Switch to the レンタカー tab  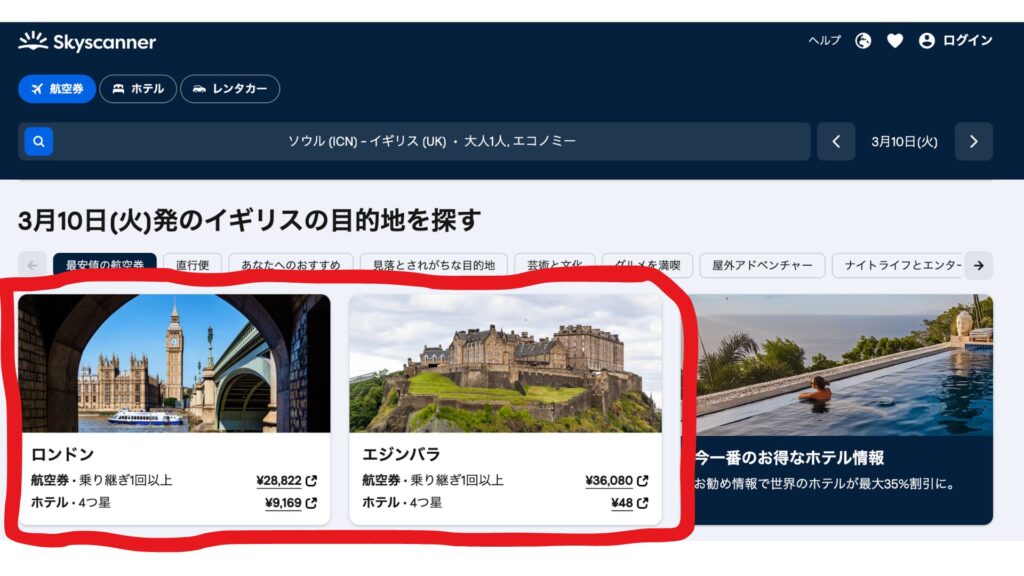[230, 89]
